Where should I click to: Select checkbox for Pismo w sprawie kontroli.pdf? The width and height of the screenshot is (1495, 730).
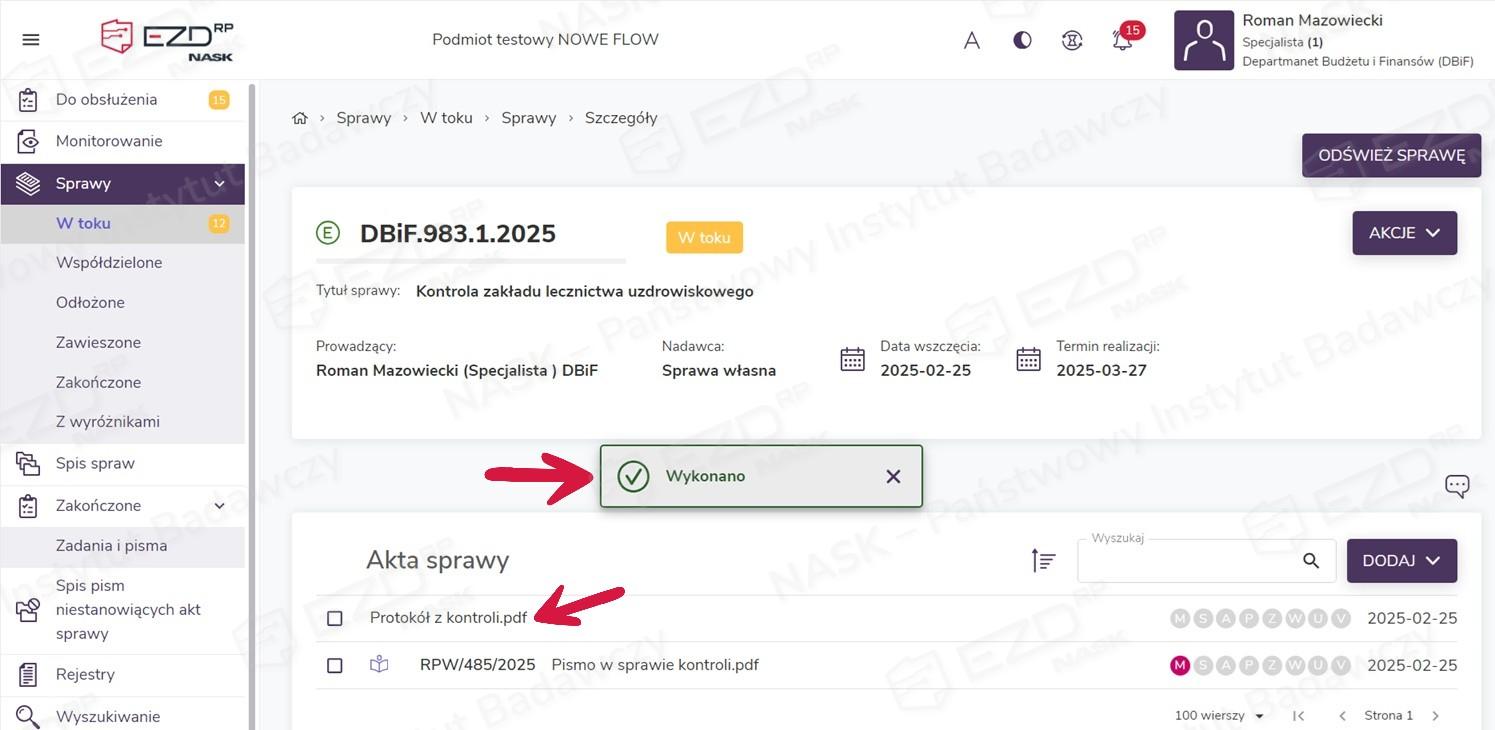(x=335, y=666)
